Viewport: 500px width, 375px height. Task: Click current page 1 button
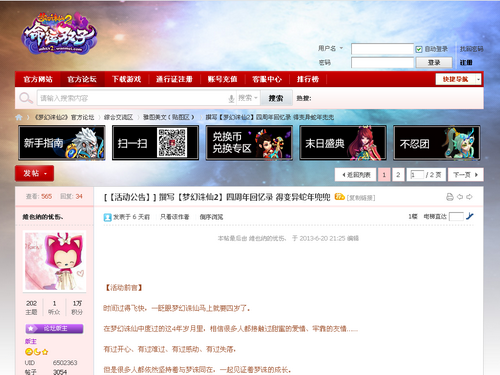click(x=384, y=175)
